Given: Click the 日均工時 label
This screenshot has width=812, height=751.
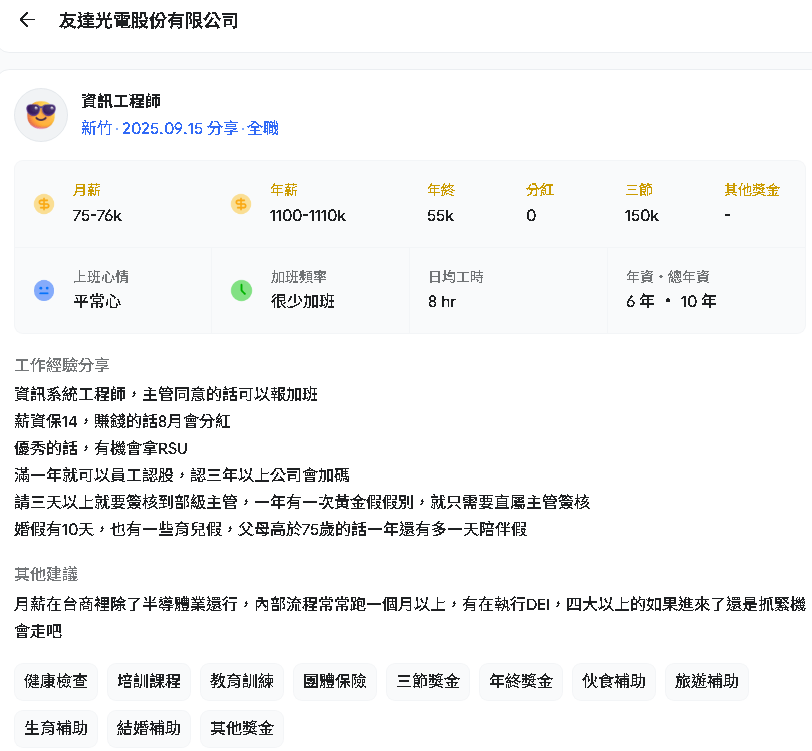Looking at the screenshot, I should point(456,277).
